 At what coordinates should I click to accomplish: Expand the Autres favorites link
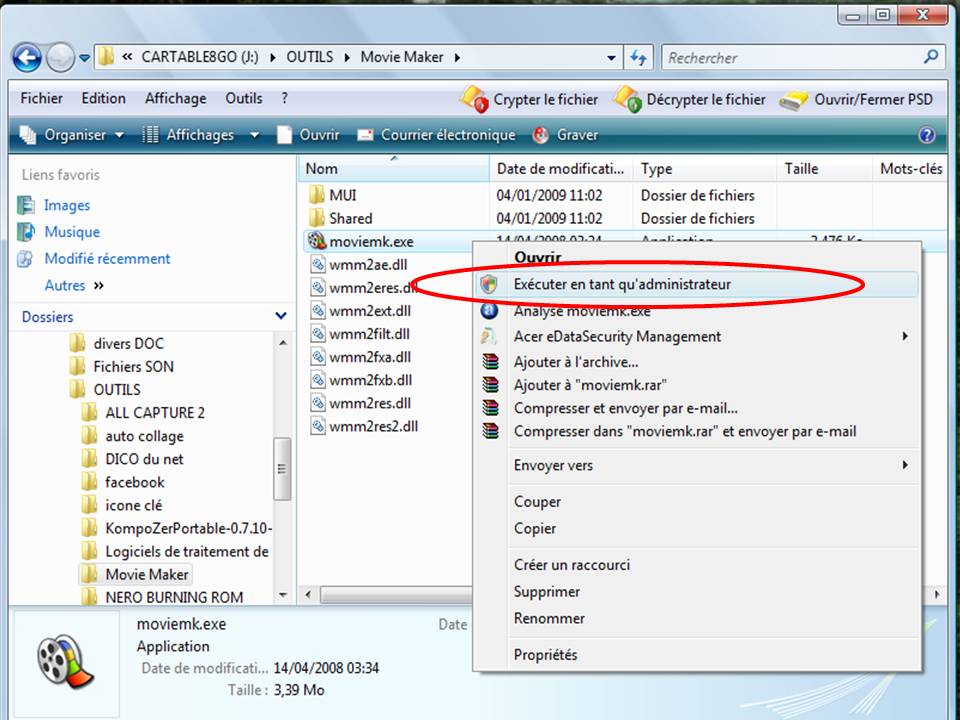point(73,285)
